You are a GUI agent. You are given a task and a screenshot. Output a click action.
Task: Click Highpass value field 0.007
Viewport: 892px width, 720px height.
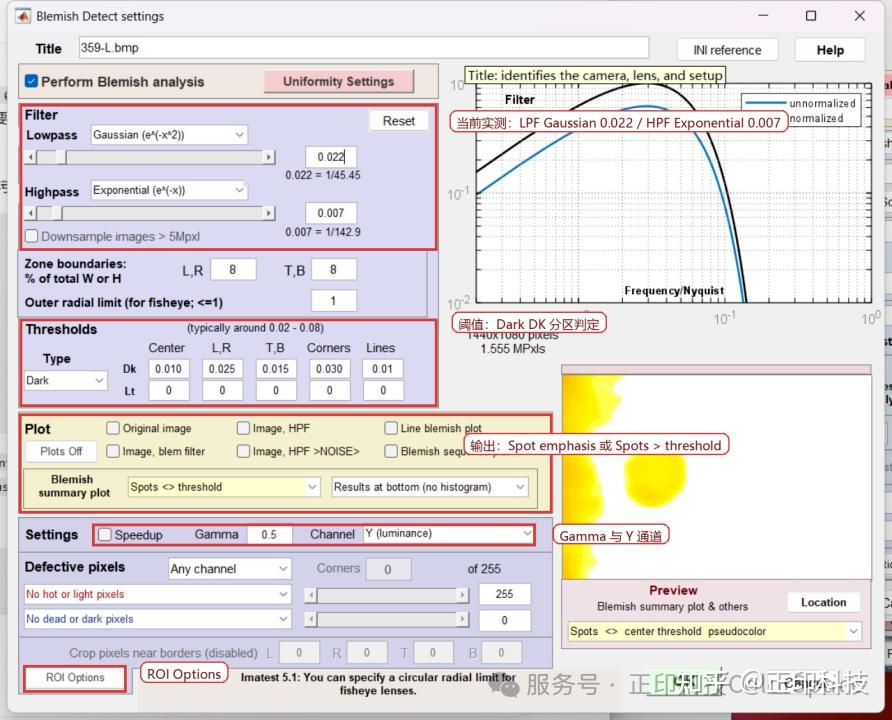pos(331,213)
